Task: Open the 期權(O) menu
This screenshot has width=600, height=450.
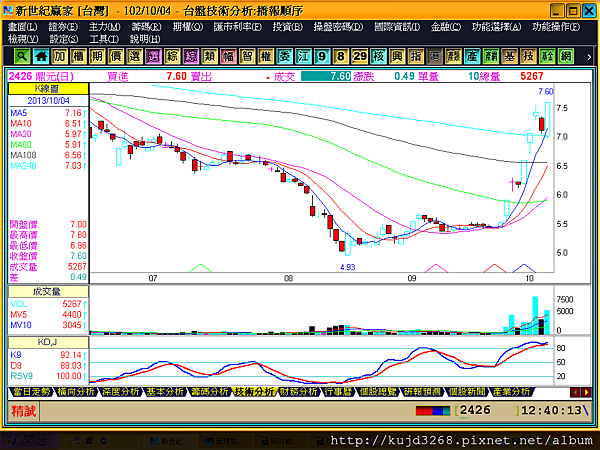Action: pyautogui.click(x=188, y=27)
